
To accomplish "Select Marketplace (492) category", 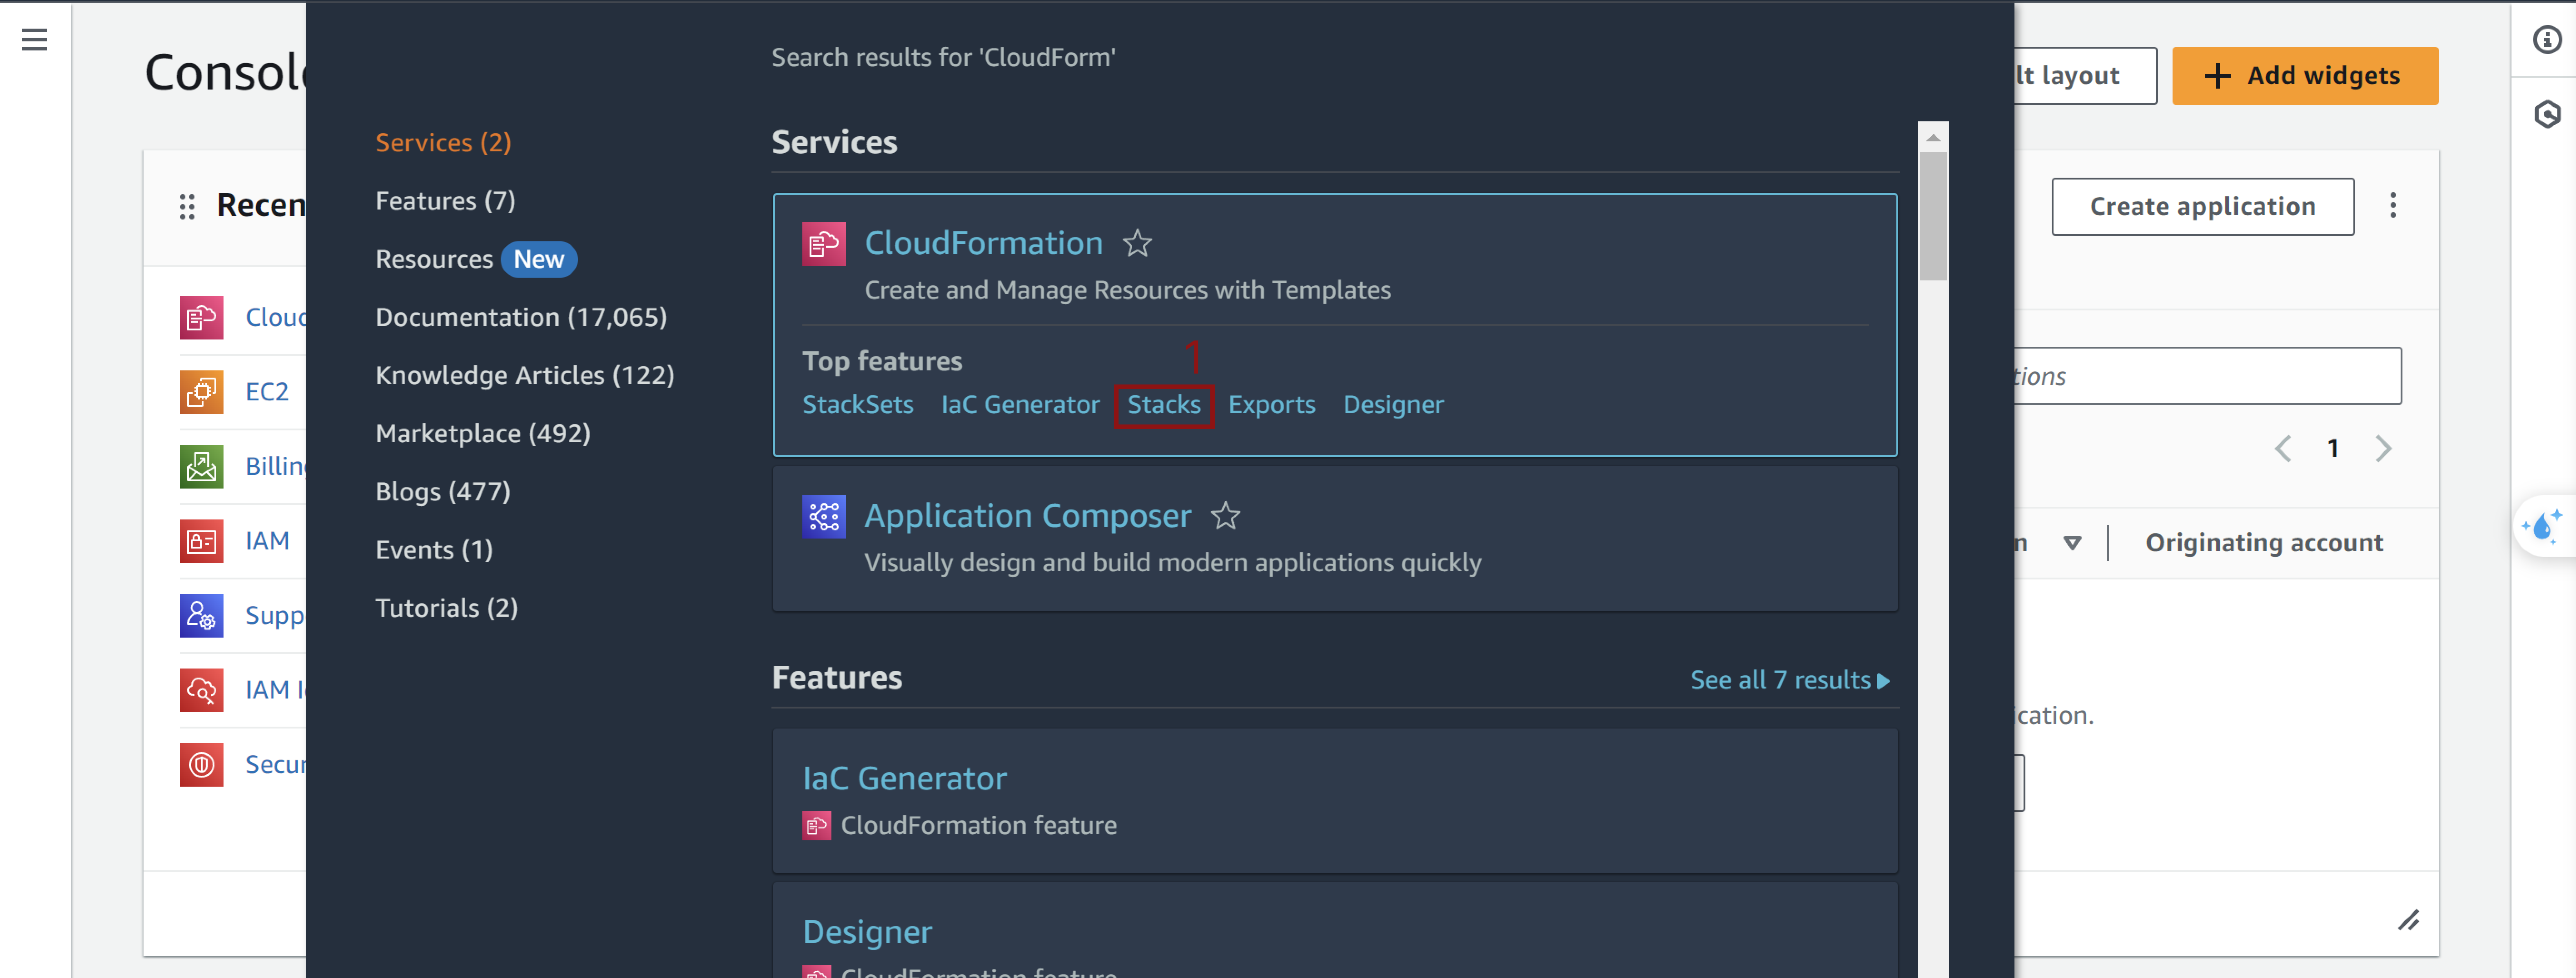I will click(482, 433).
